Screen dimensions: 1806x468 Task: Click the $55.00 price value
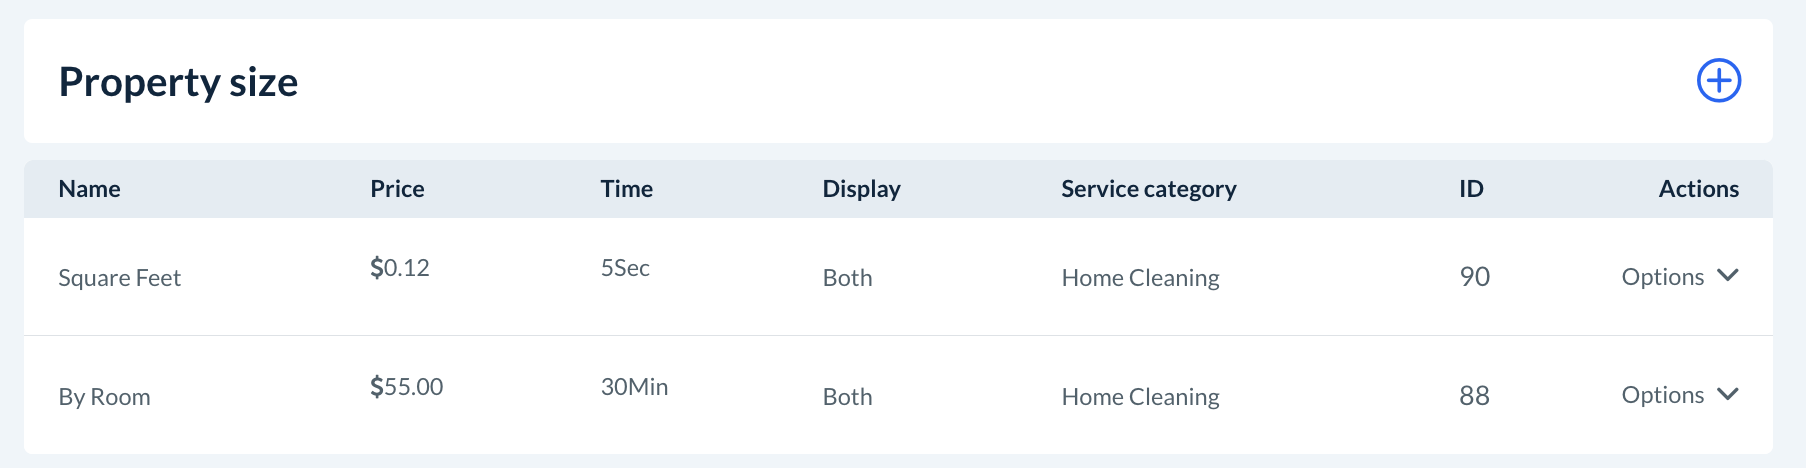(x=406, y=387)
